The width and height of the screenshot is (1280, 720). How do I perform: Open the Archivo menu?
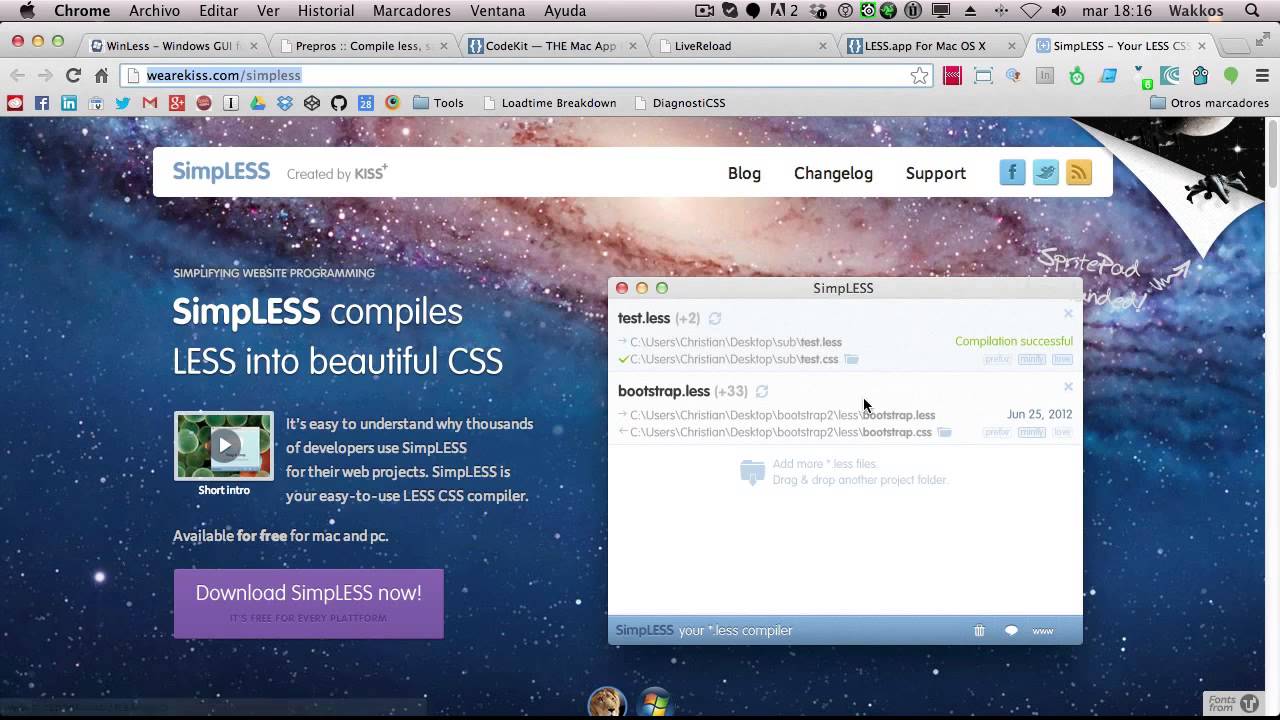(x=154, y=11)
